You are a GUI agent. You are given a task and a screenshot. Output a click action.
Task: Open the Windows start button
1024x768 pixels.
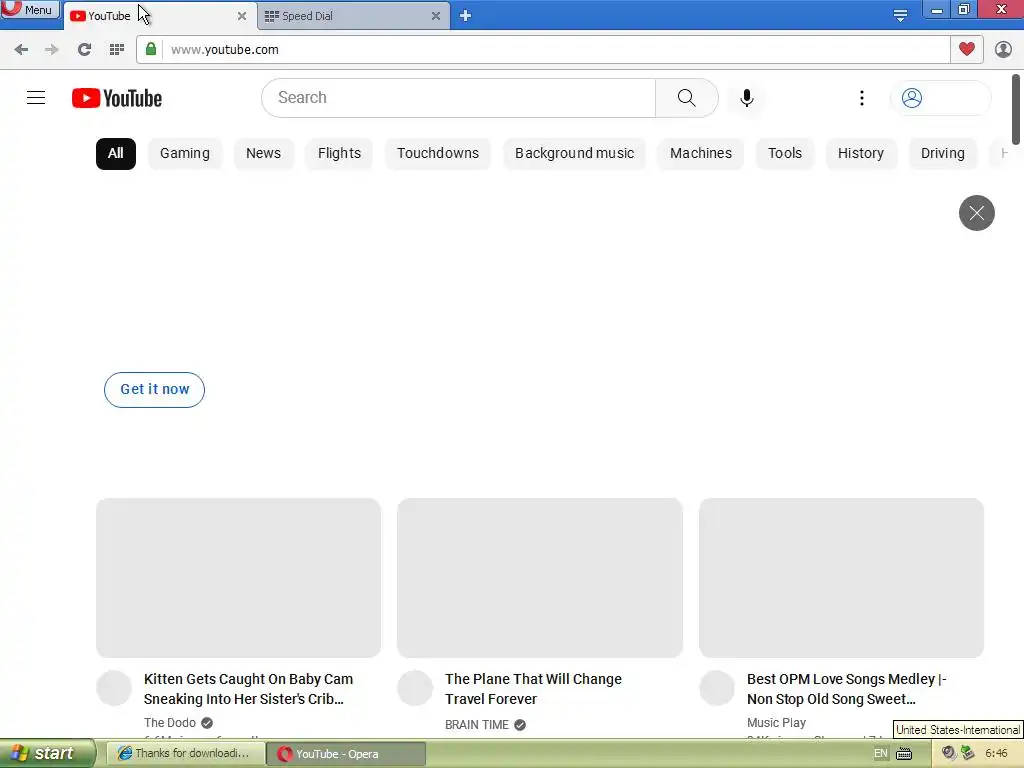[47, 753]
